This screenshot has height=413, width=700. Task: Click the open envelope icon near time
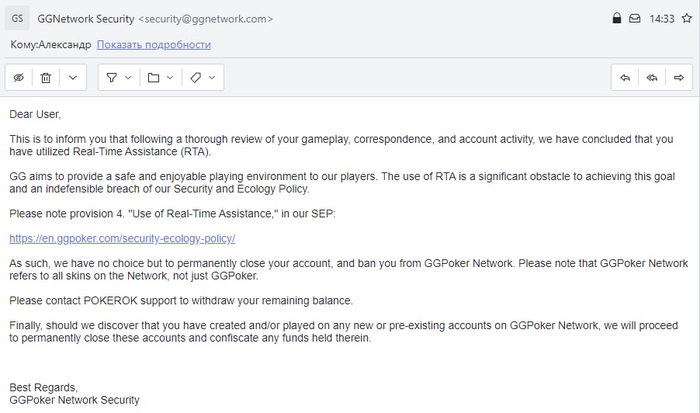634,18
